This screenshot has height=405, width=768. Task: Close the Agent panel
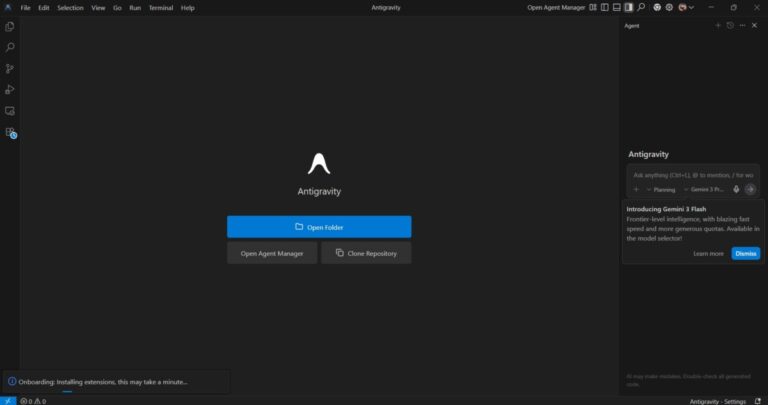pyautogui.click(x=754, y=25)
